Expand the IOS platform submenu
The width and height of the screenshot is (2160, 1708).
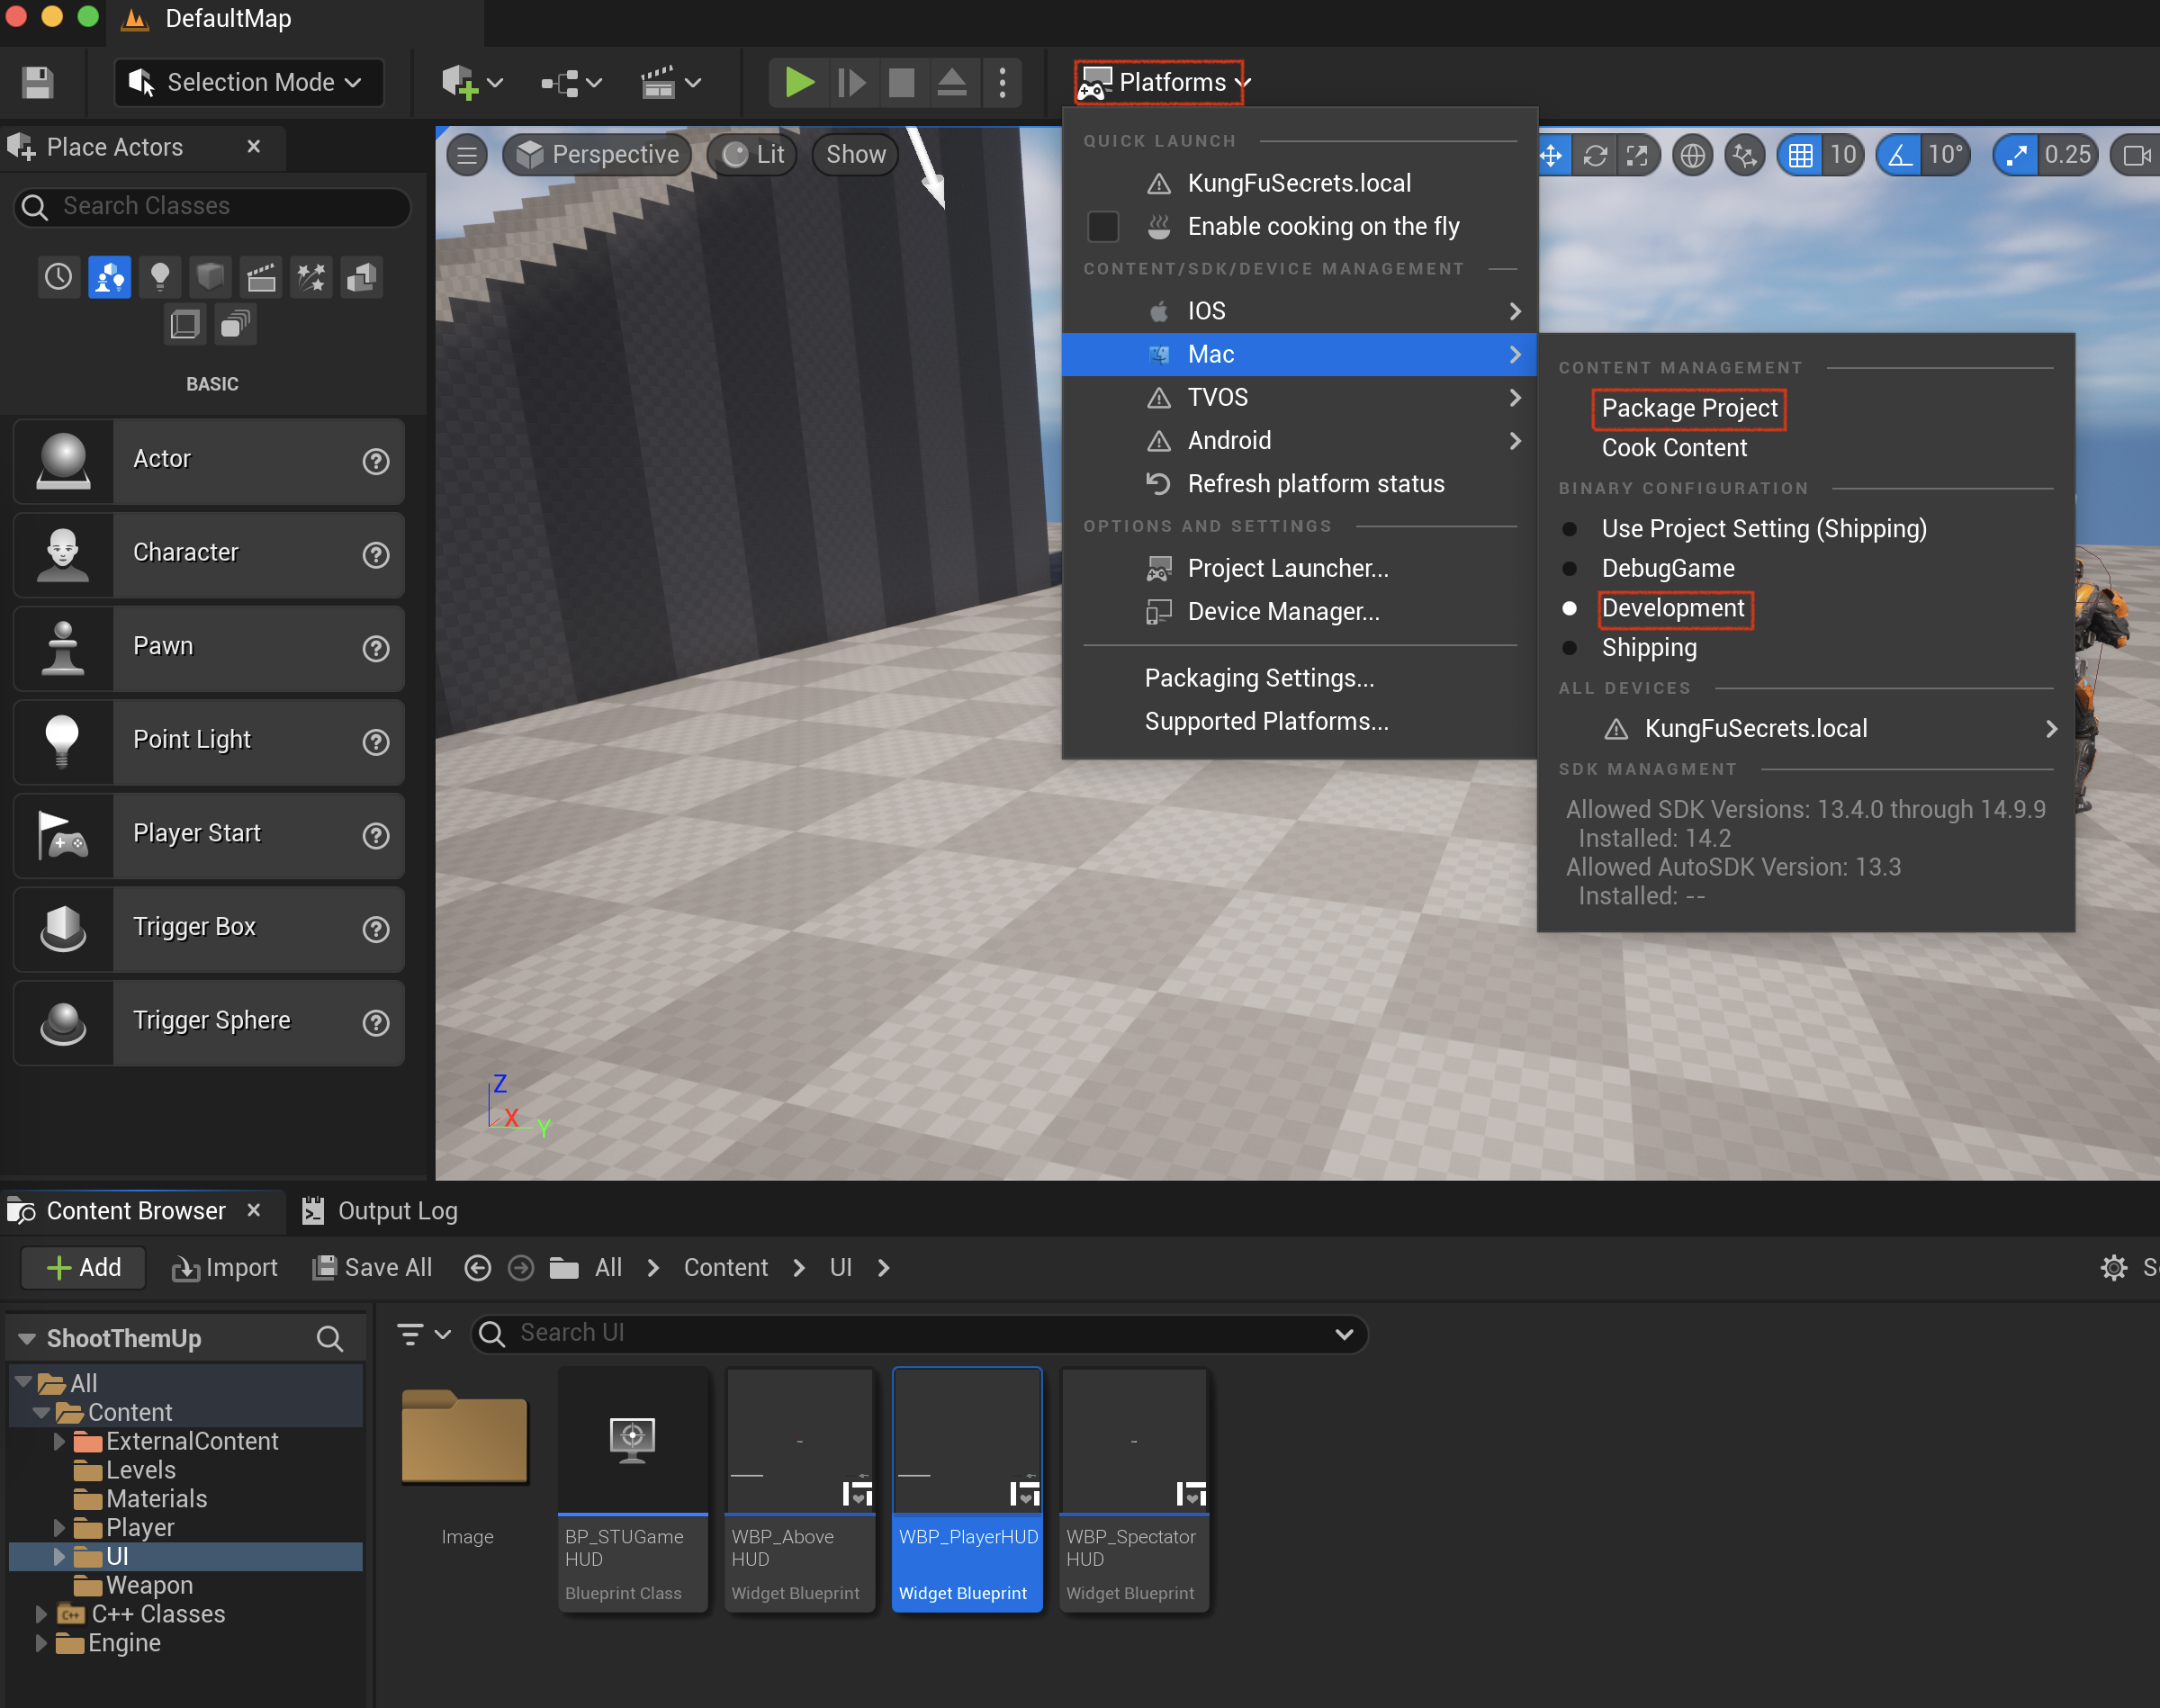1298,311
